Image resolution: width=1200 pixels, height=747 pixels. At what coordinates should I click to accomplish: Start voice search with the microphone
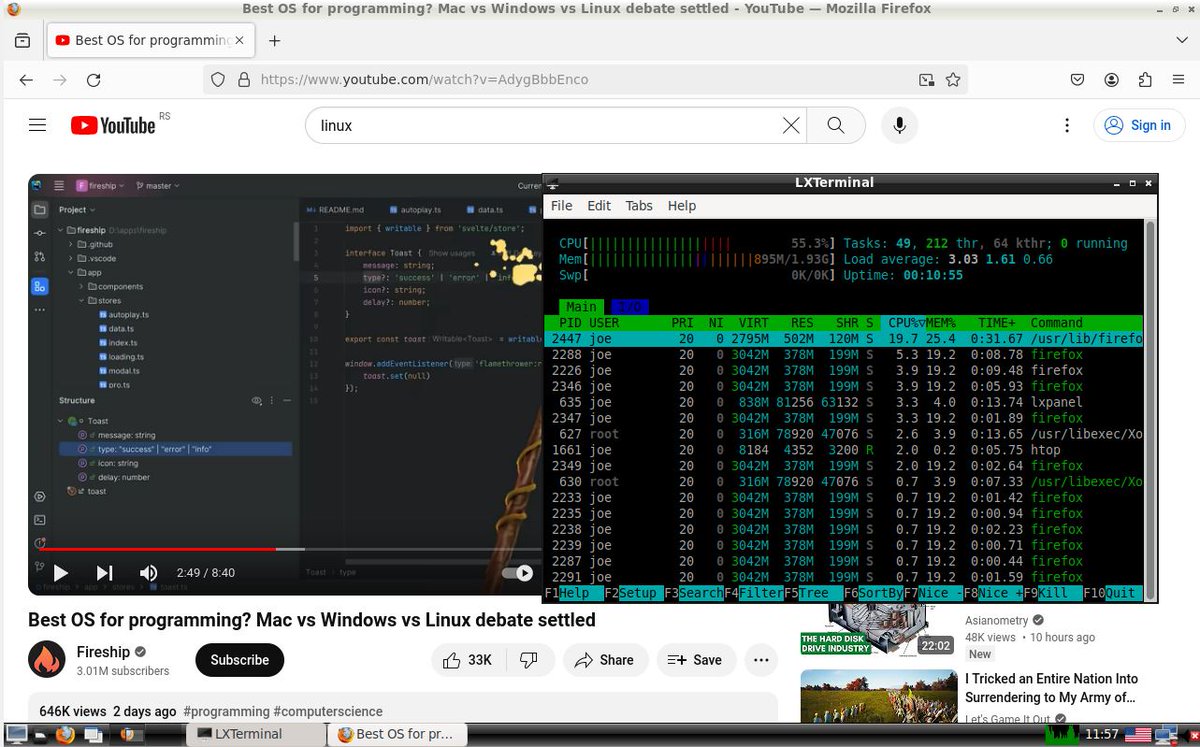click(900, 125)
